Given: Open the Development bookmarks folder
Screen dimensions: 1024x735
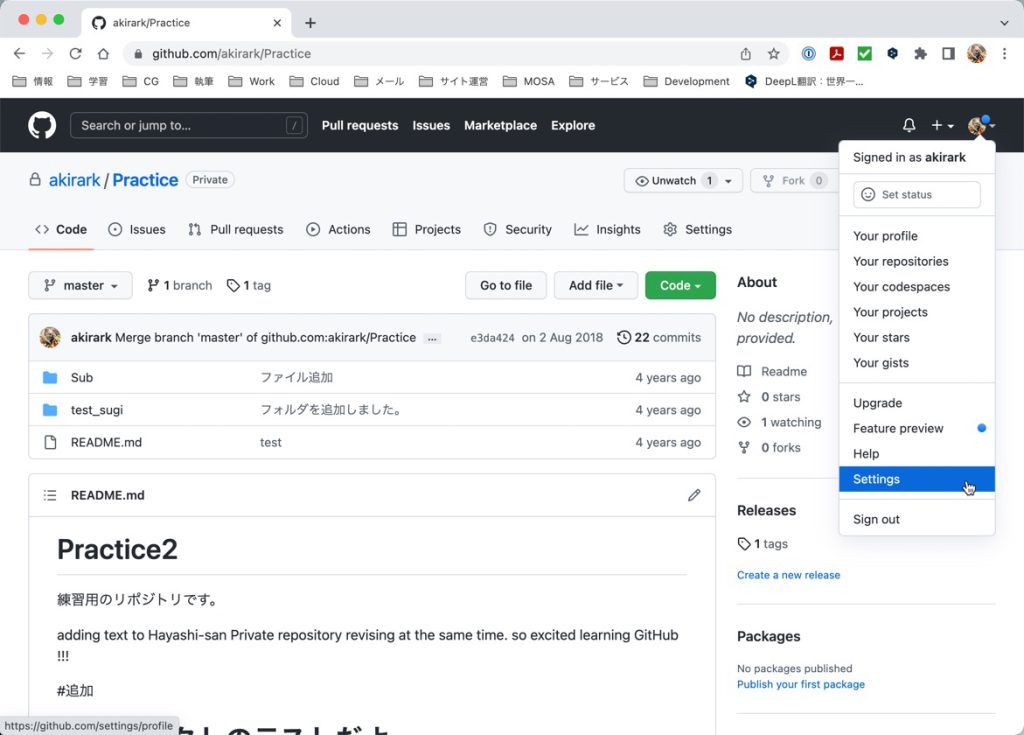Looking at the screenshot, I should (x=686, y=81).
